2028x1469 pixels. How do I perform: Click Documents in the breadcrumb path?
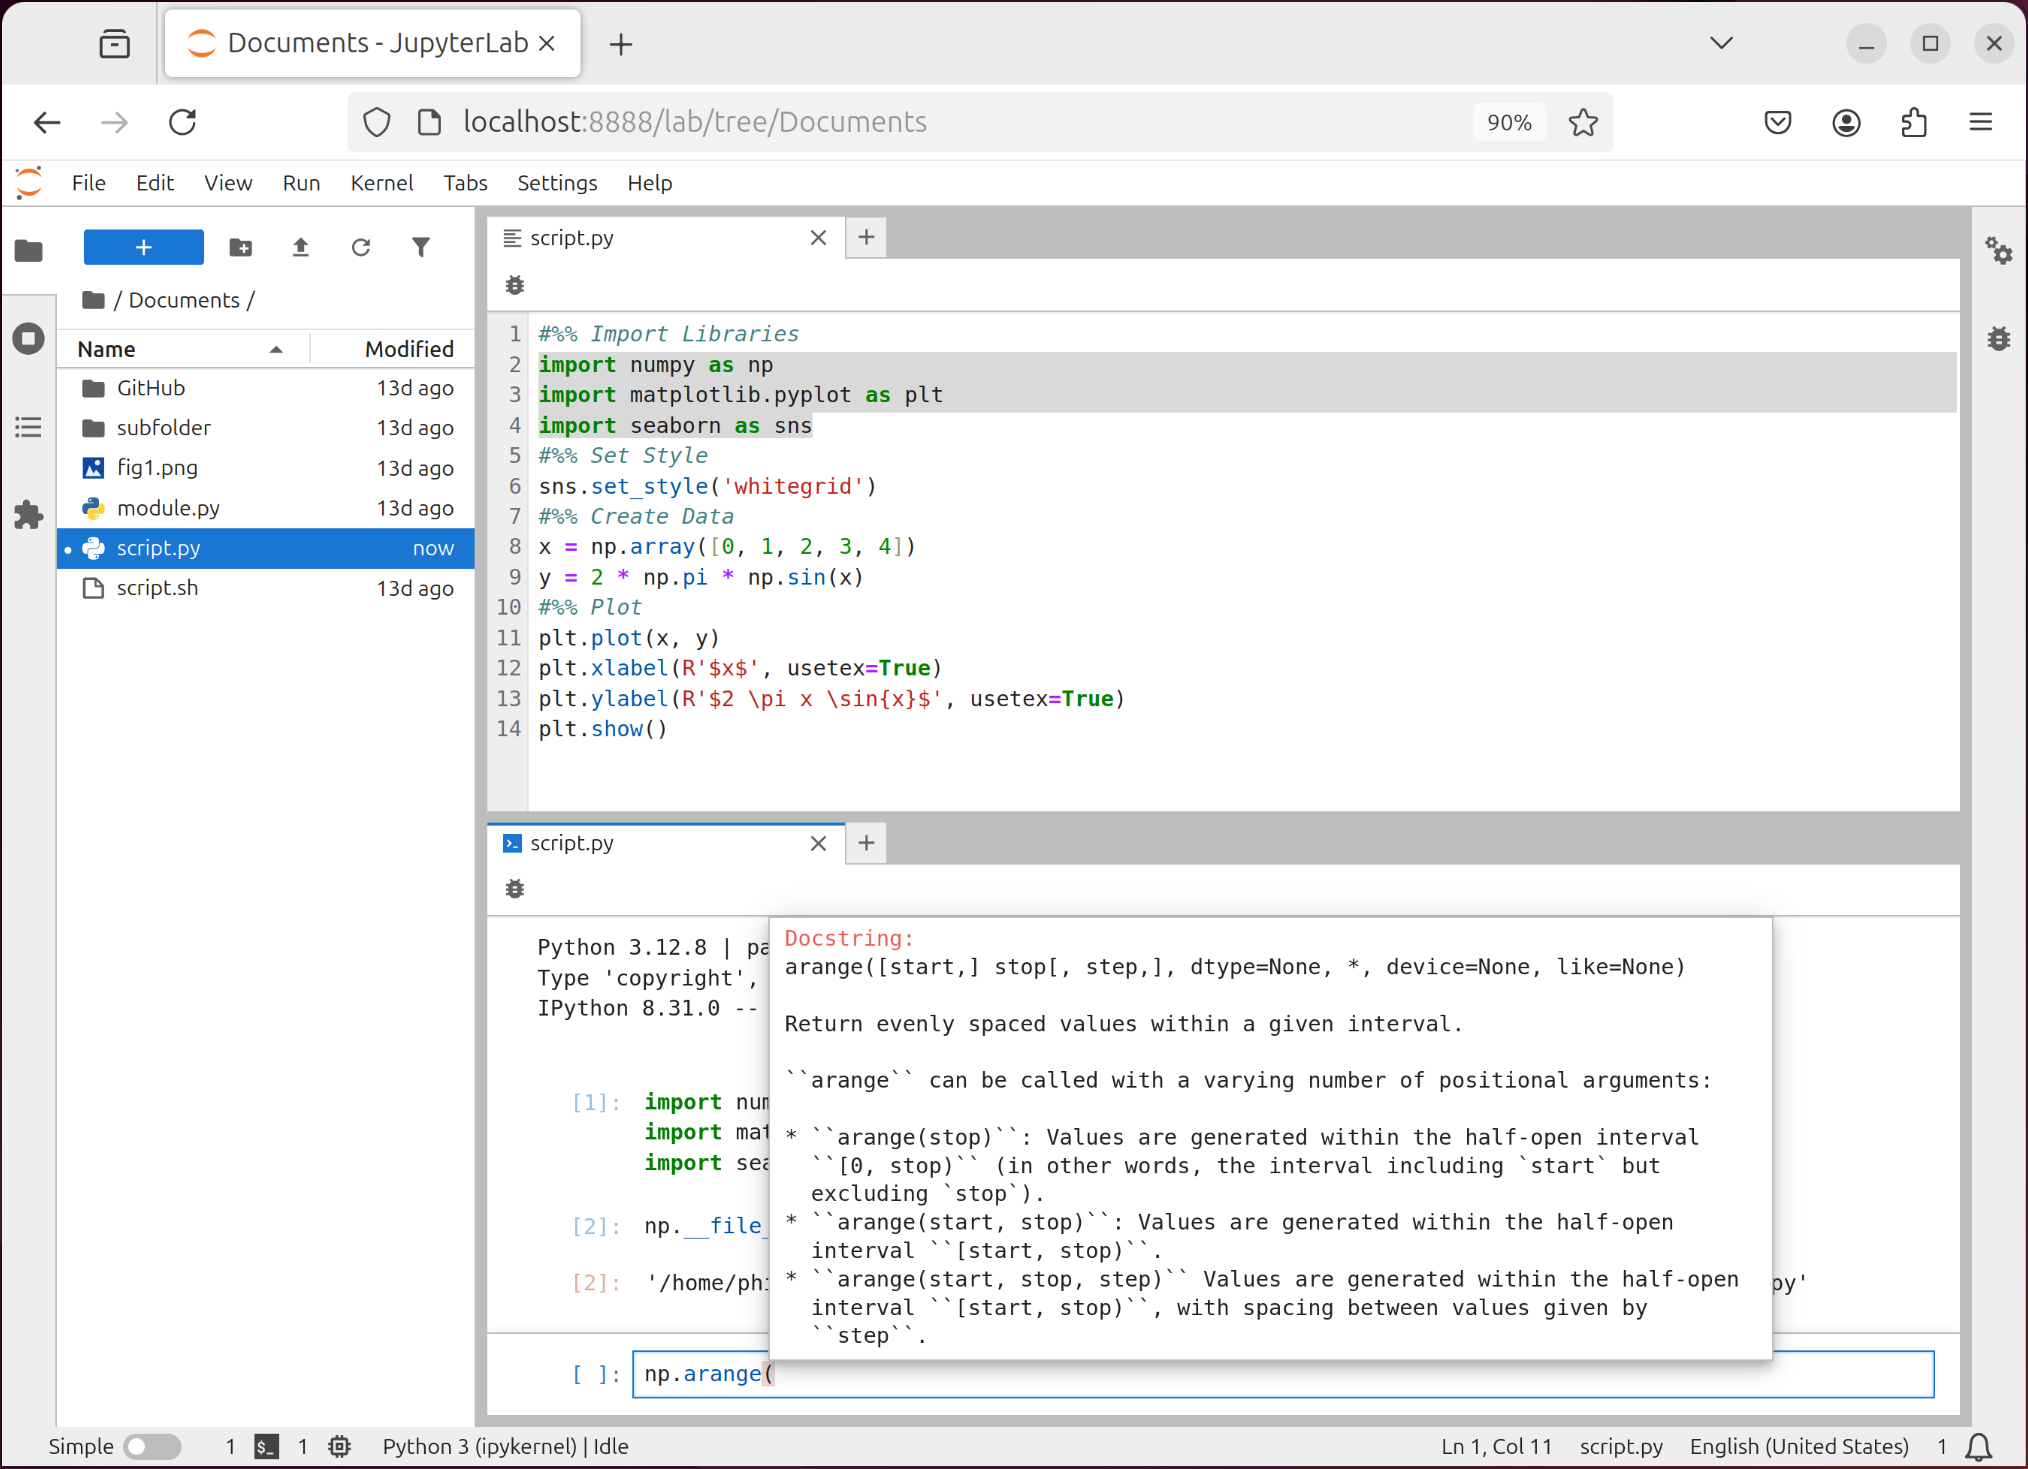point(184,300)
